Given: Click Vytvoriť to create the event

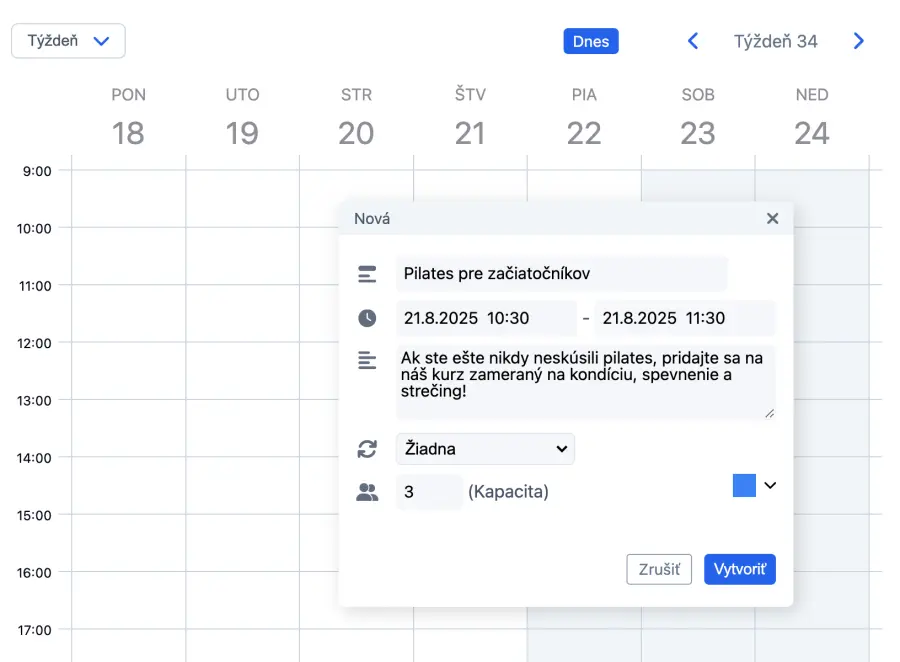Looking at the screenshot, I should (739, 569).
